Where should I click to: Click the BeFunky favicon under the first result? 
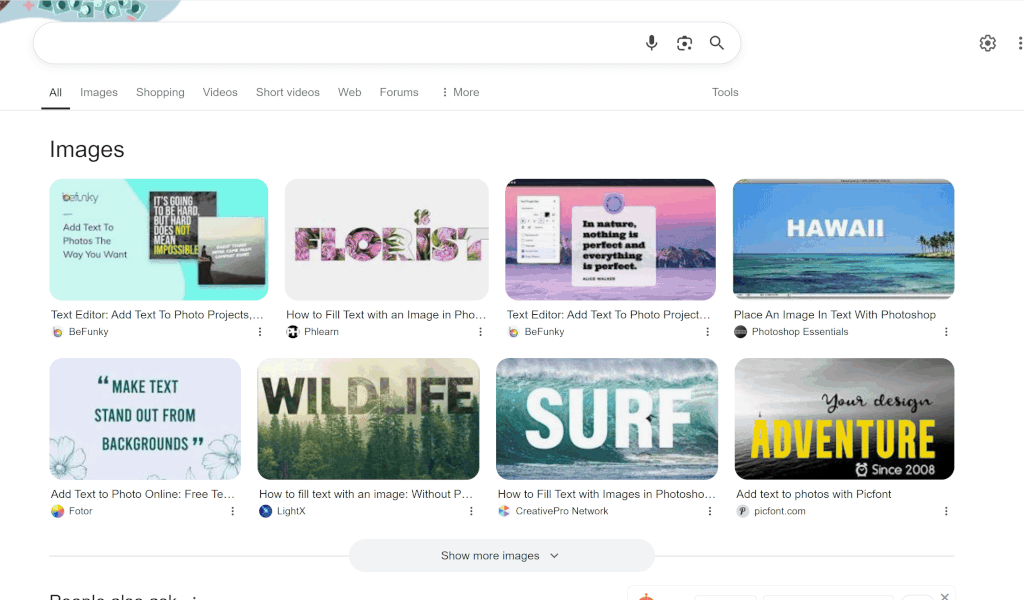pyautogui.click(x=55, y=331)
